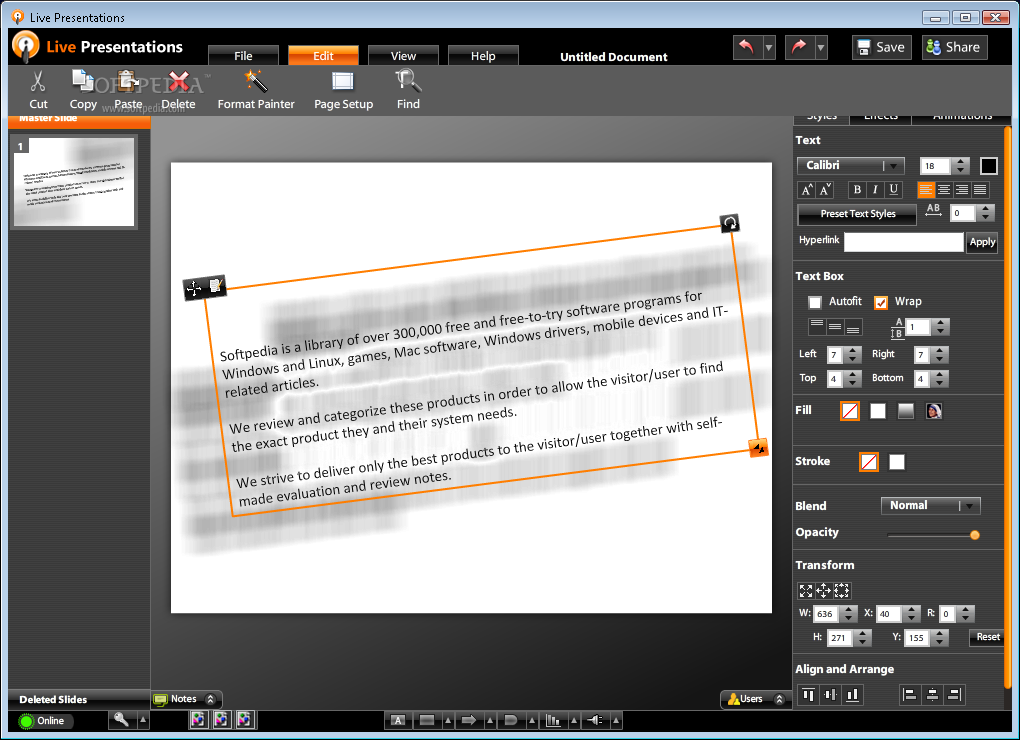Activate the Format Painter
1020x740 pixels.
[256, 90]
